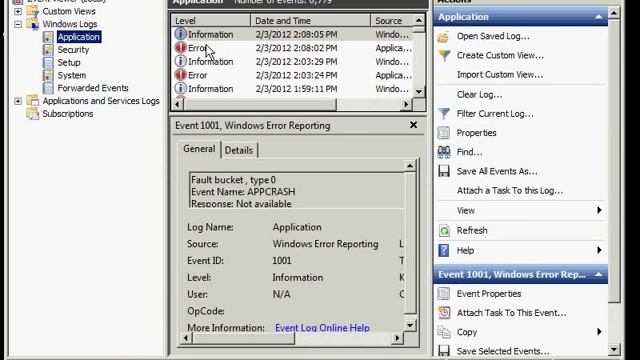The image size is (640, 360).
Task: Collapse the Windows Logs tree node
Action: [18, 24]
